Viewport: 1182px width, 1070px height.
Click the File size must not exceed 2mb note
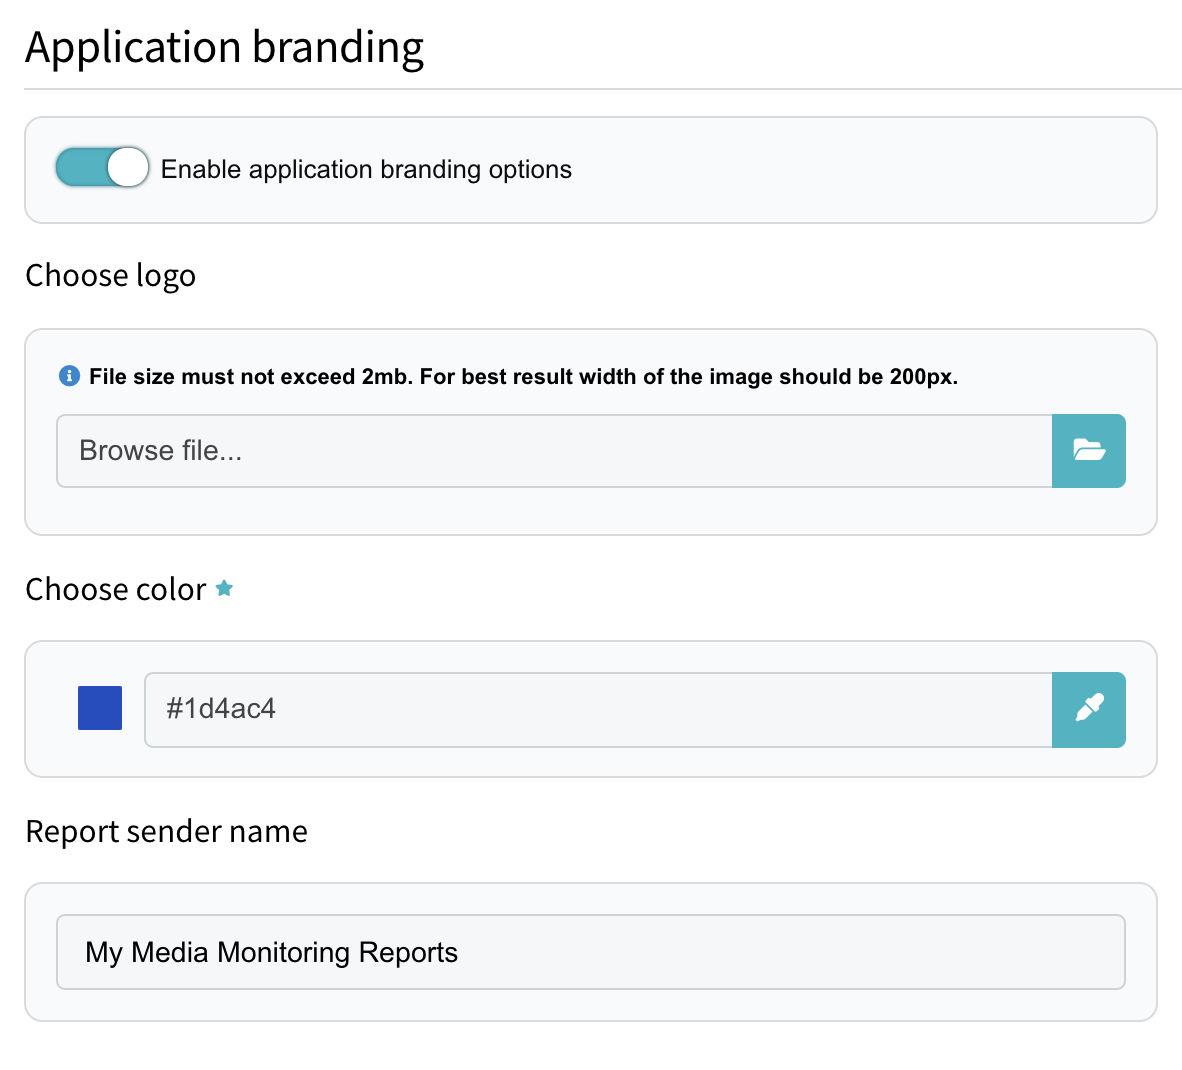pyautogui.click(x=523, y=376)
